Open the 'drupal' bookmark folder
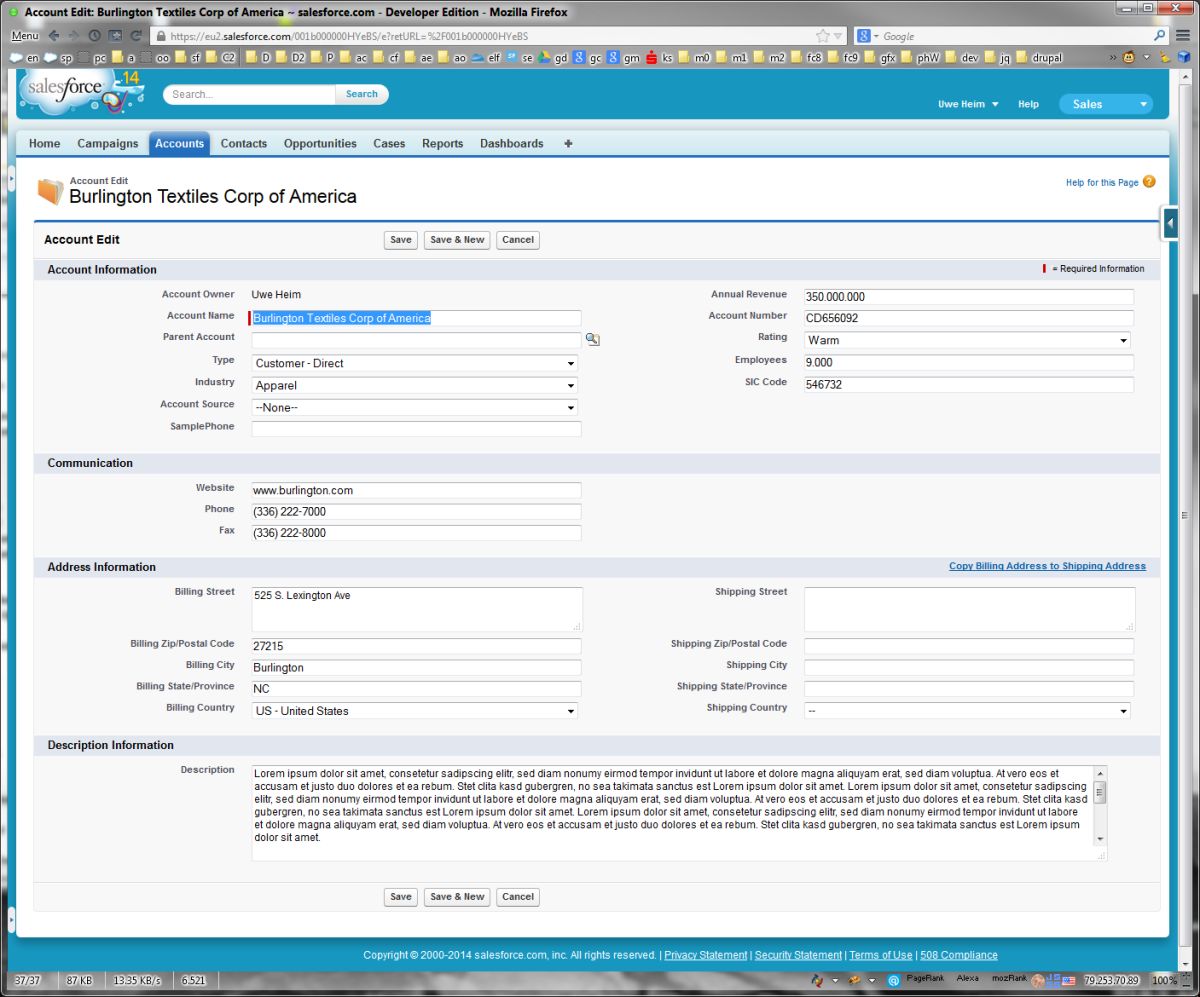 [x=1038, y=58]
